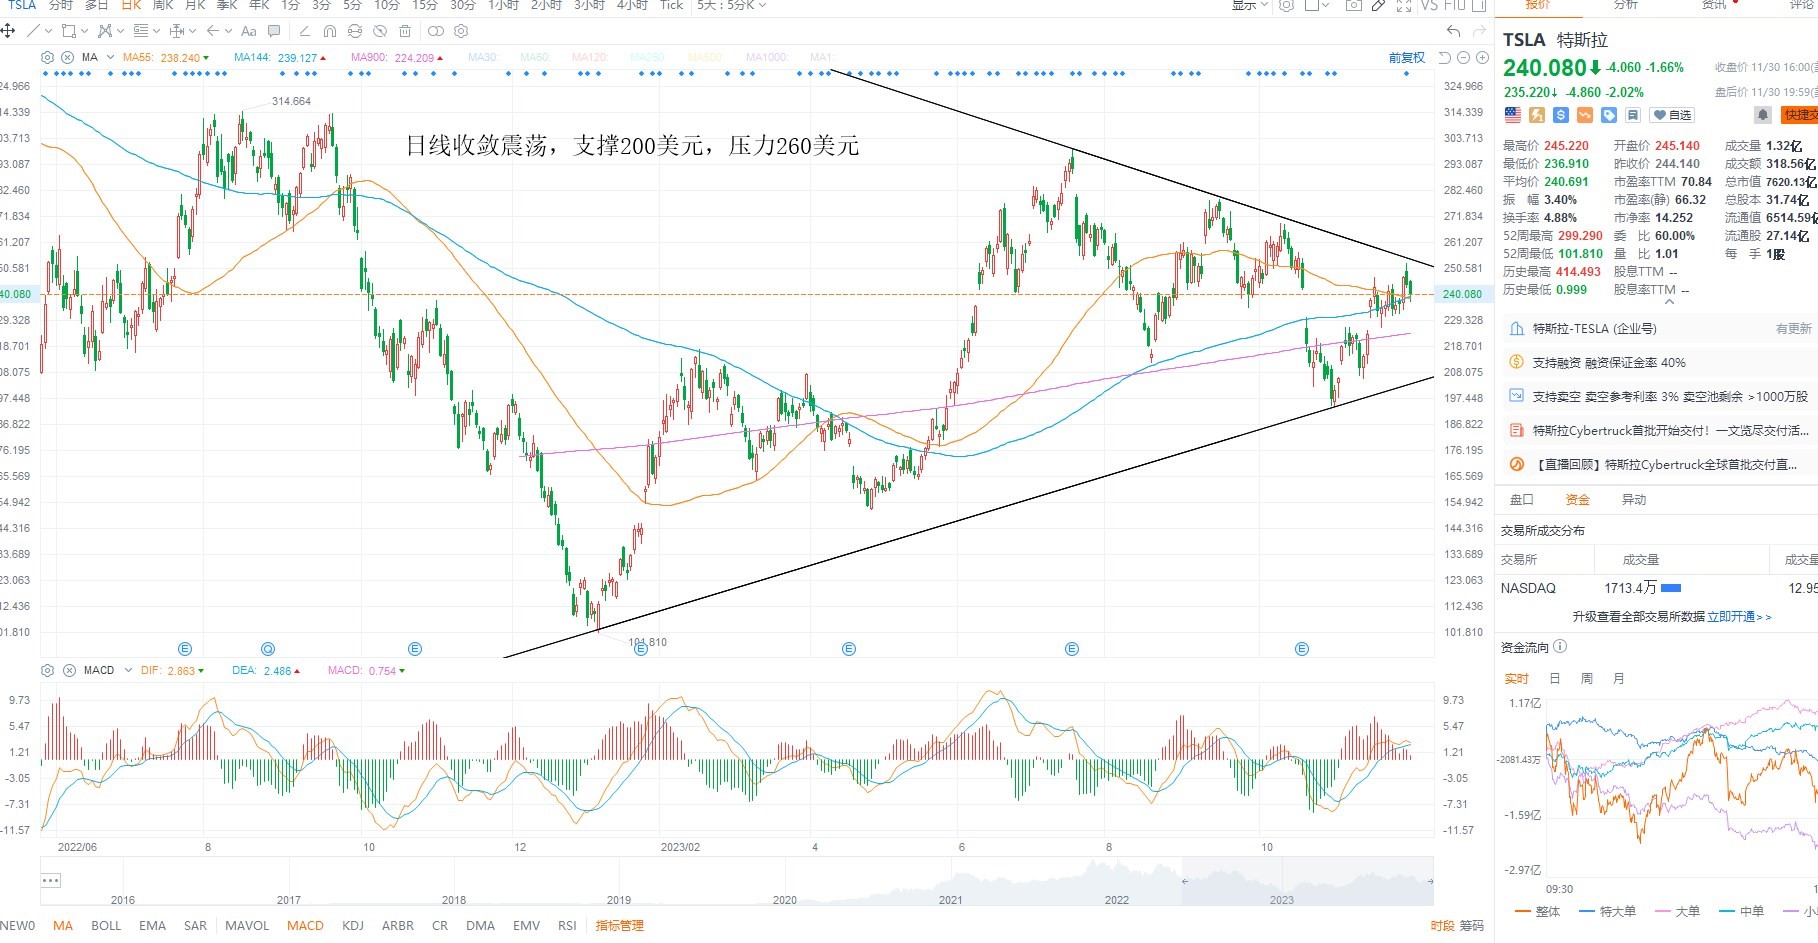The height and width of the screenshot is (943, 1818).
Task: Expand rectangle tool options arrow
Action: pyautogui.click(x=84, y=31)
